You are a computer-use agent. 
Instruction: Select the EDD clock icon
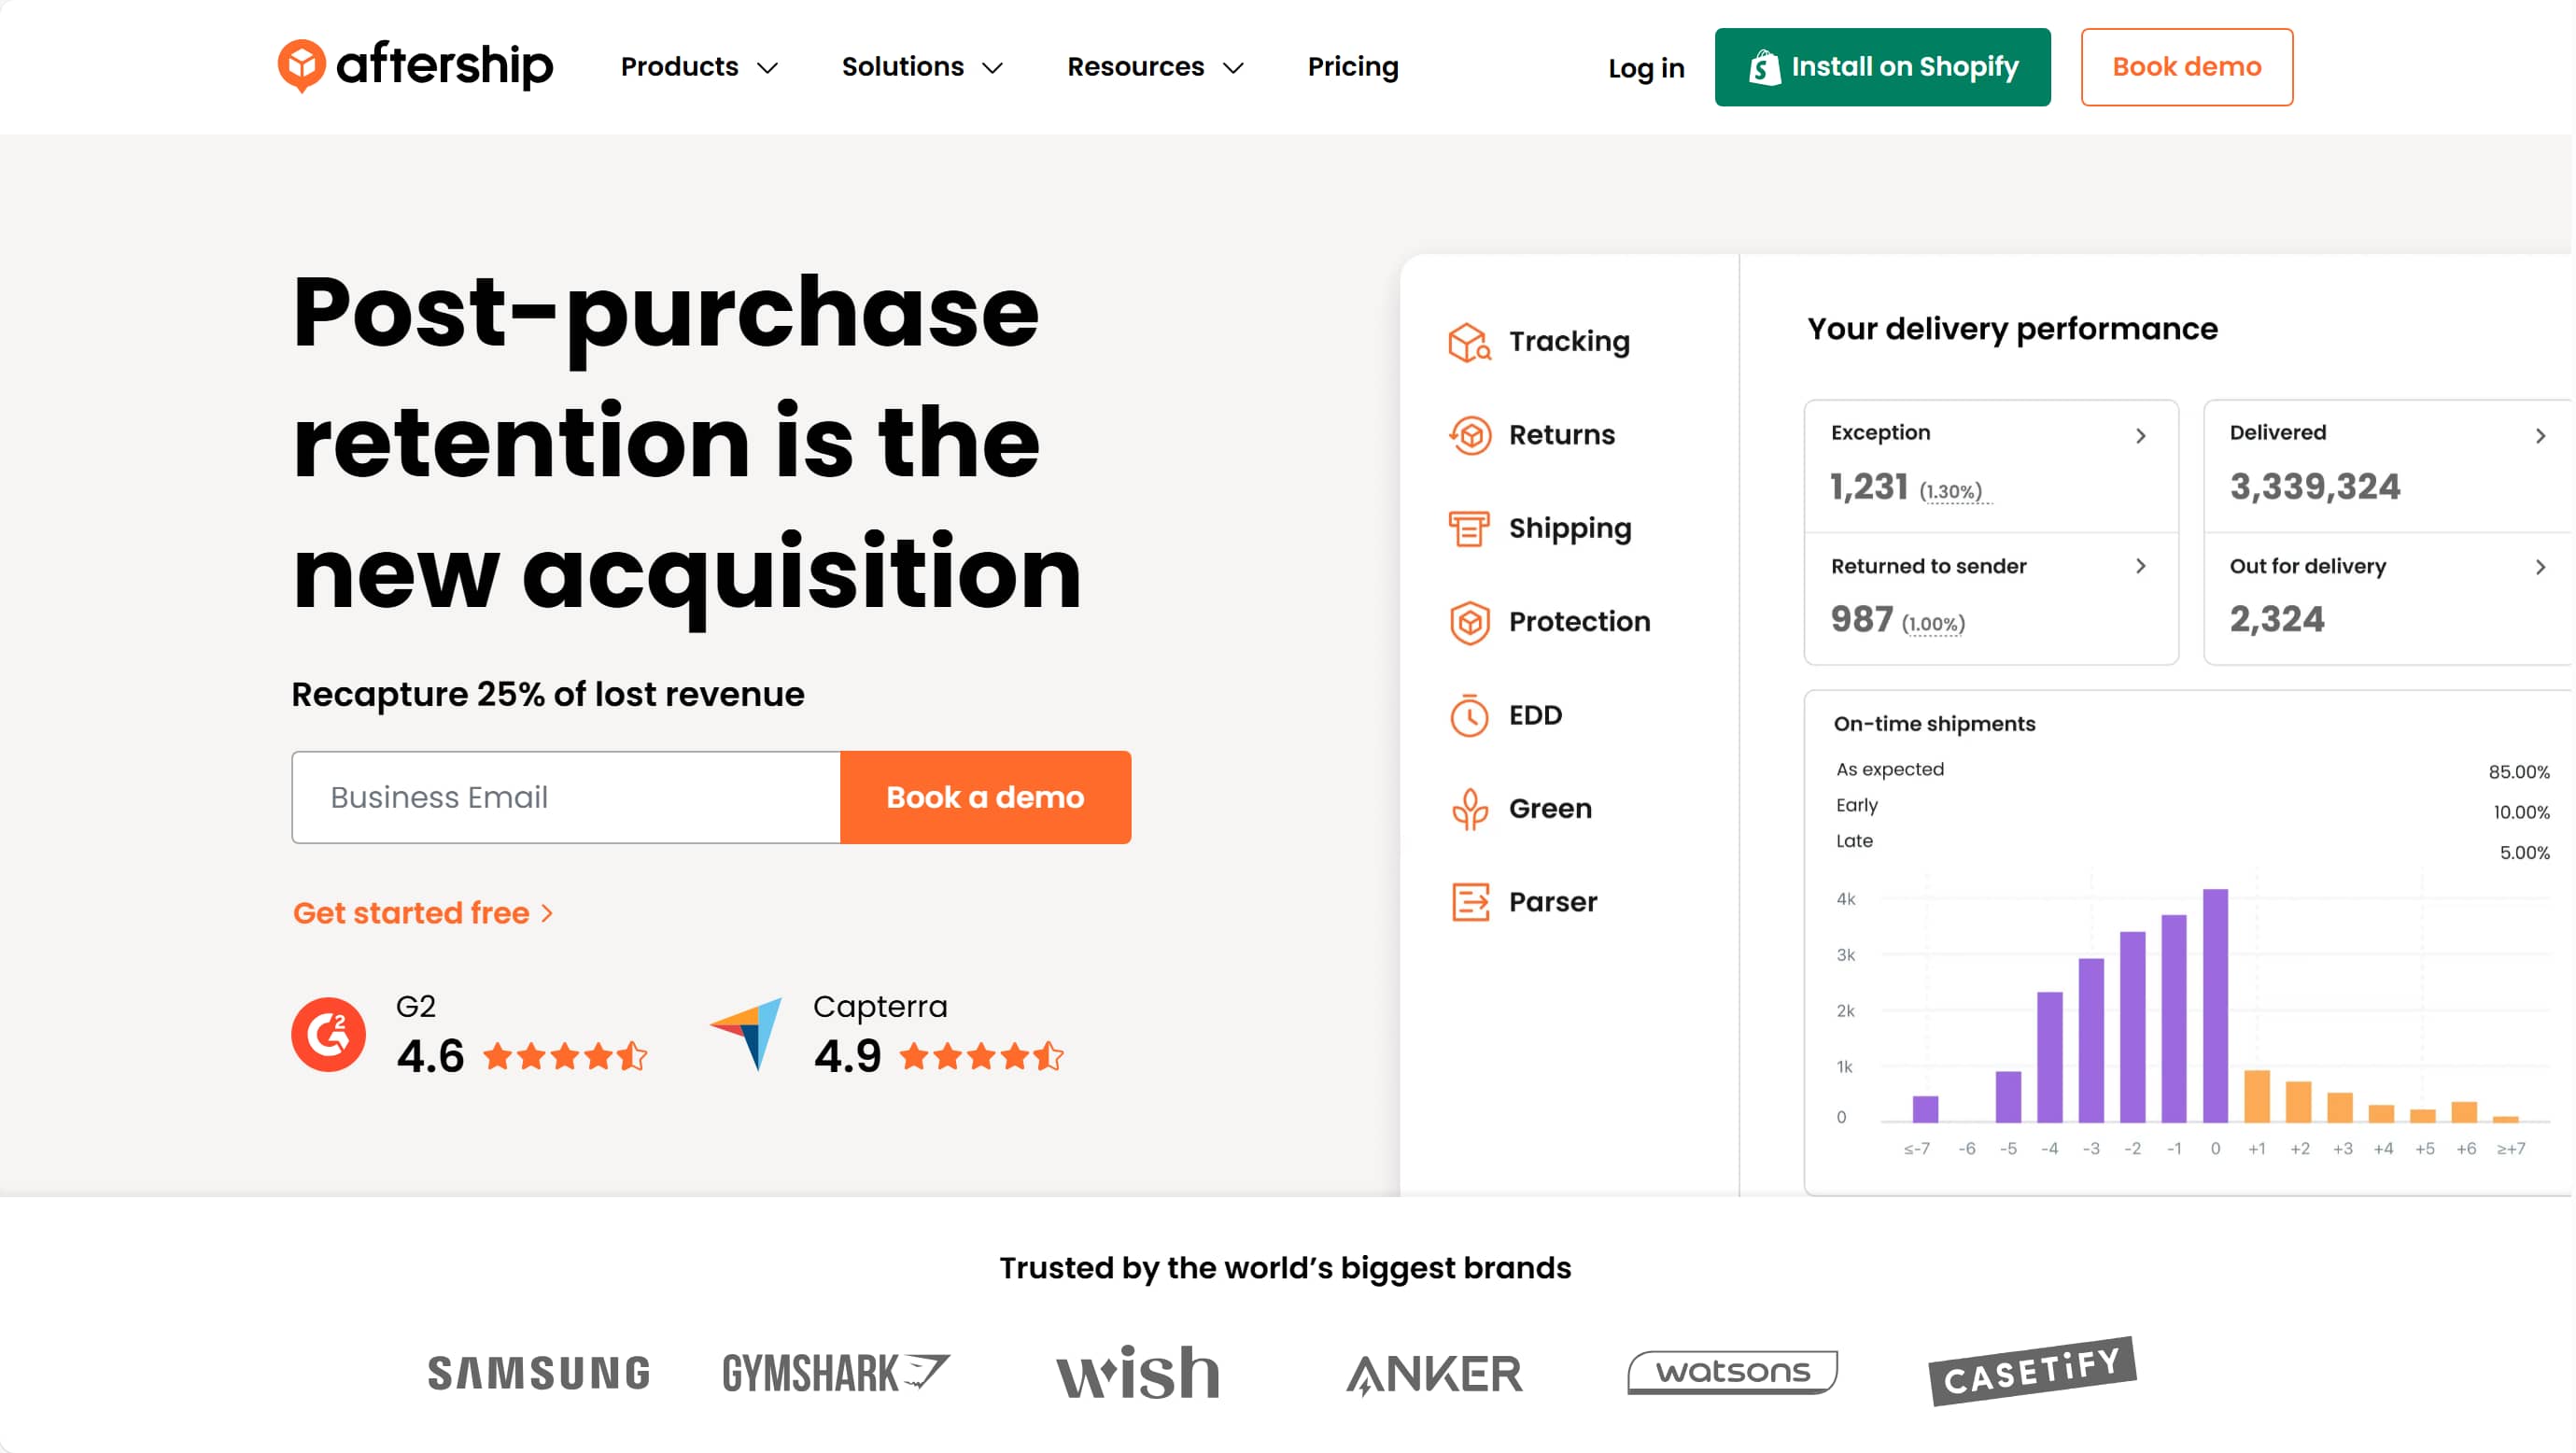click(x=1469, y=715)
